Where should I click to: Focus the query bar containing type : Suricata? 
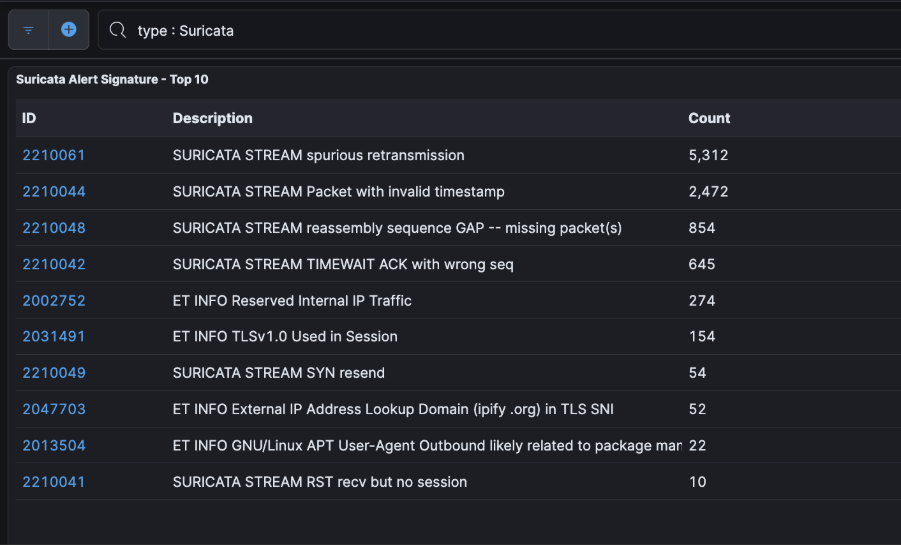pyautogui.click(x=500, y=30)
